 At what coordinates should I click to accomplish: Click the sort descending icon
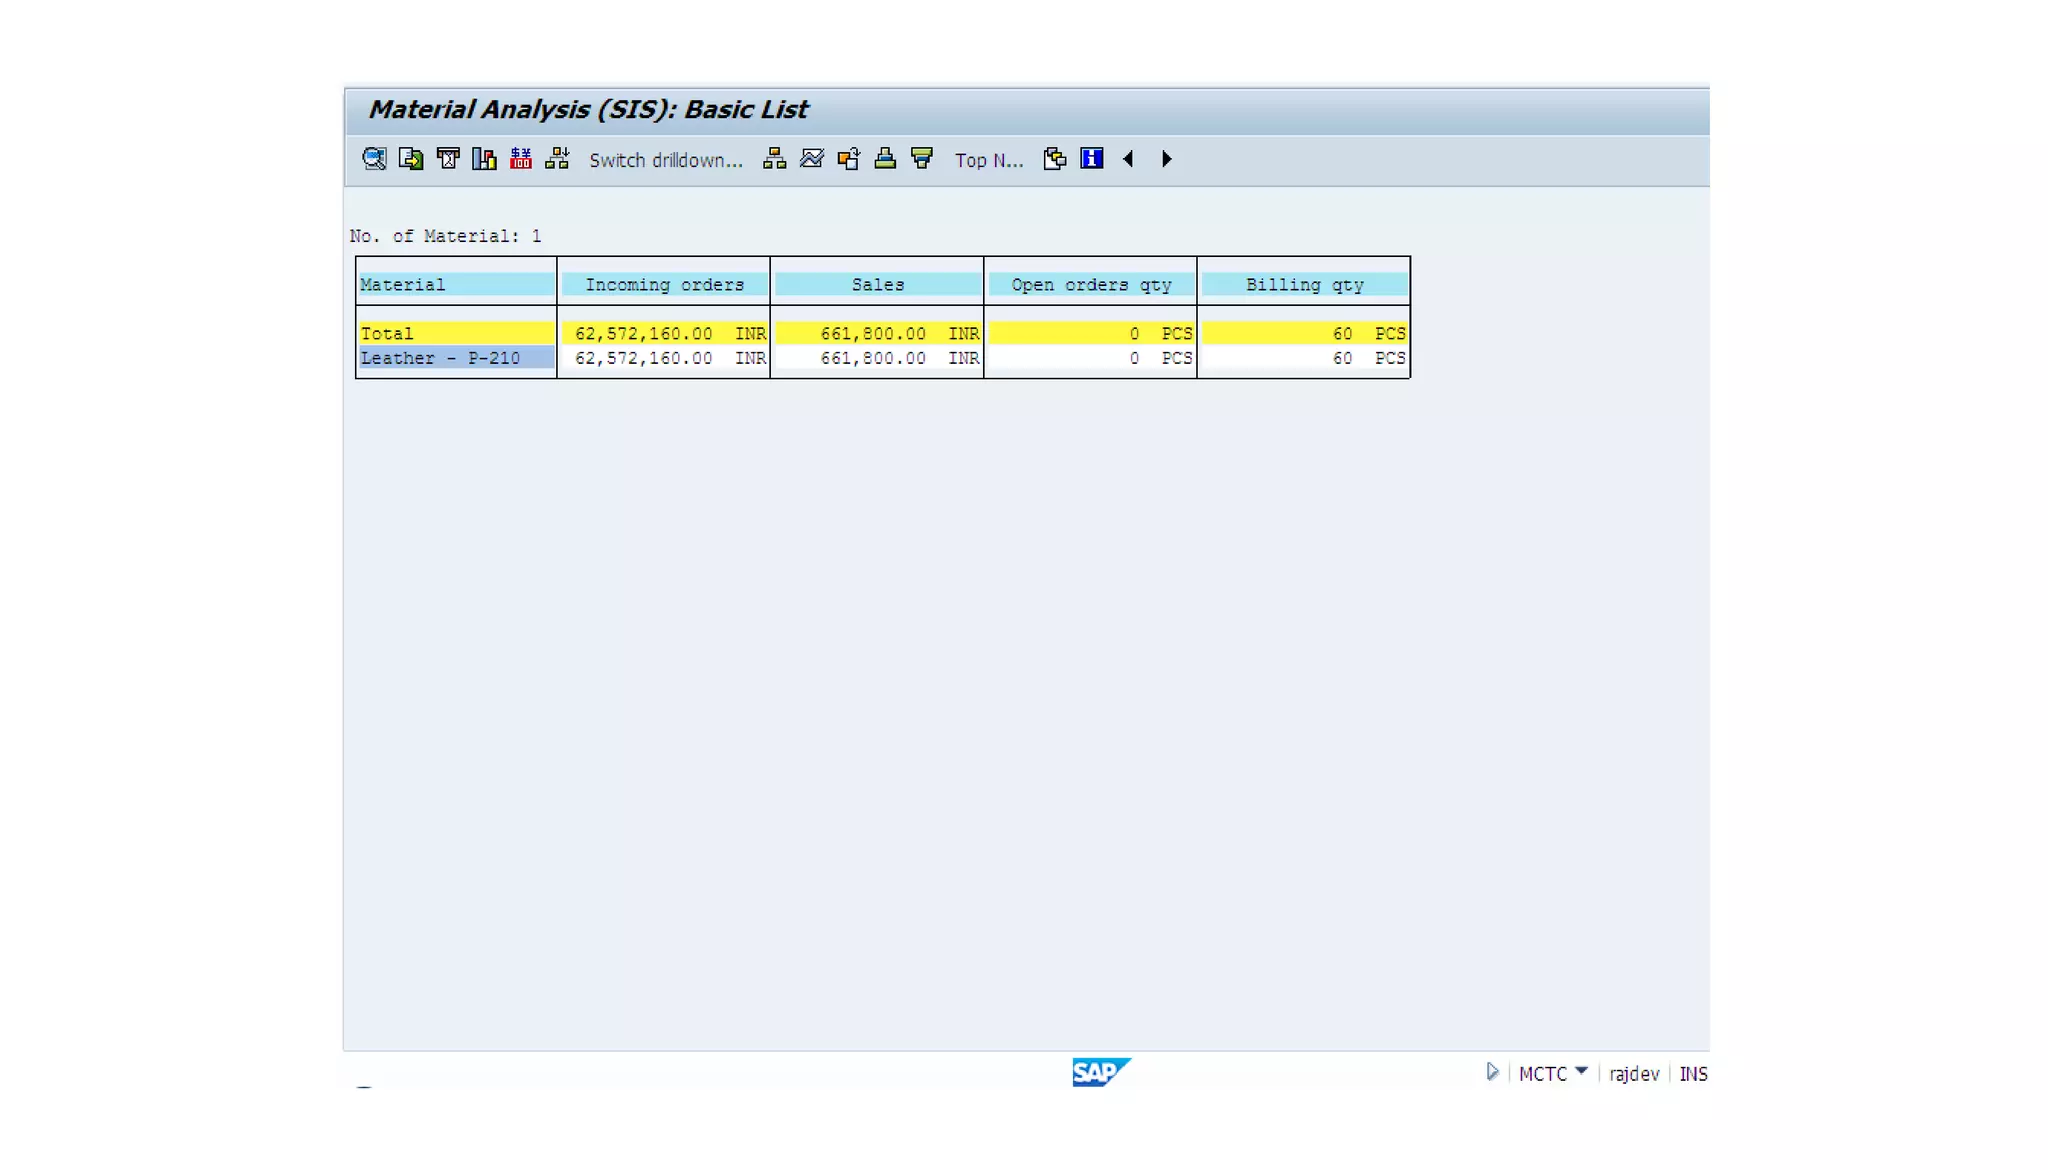coord(922,159)
